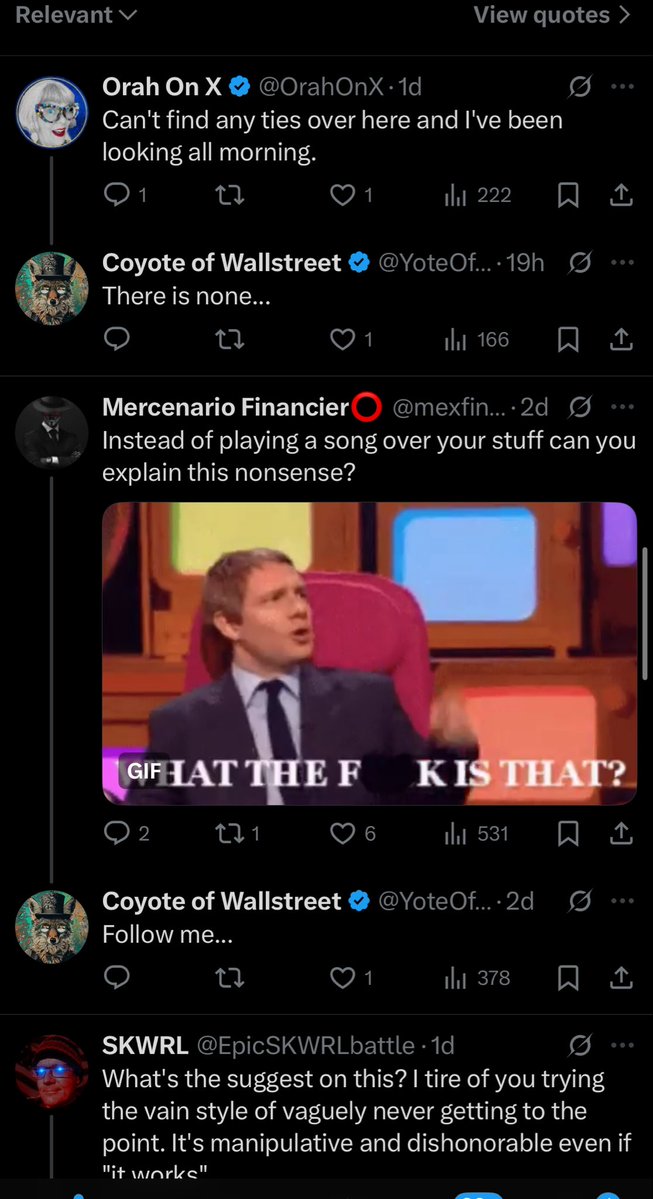Open the Coyote of Wallstreet profile avatar
Viewport: 653px width, 1199px height.
click(x=52, y=927)
